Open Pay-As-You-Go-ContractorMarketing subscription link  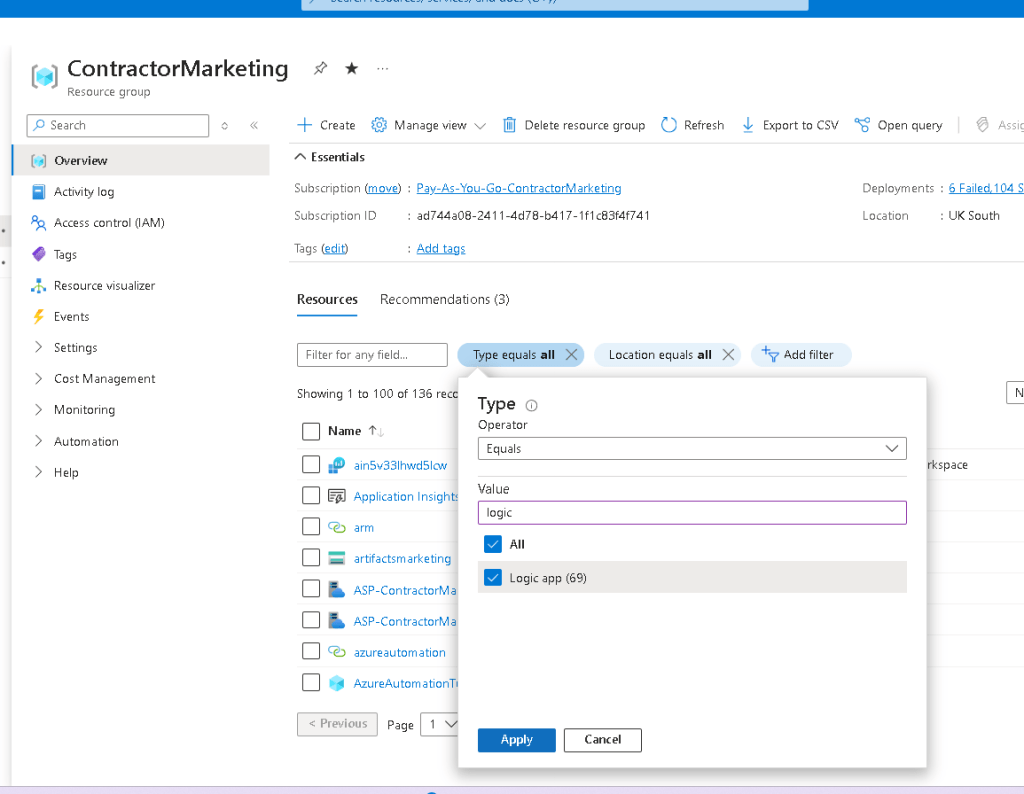[519, 188]
